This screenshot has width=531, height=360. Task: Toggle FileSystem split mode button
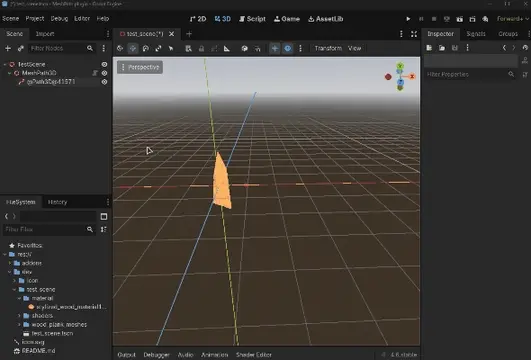pyautogui.click(x=104, y=216)
